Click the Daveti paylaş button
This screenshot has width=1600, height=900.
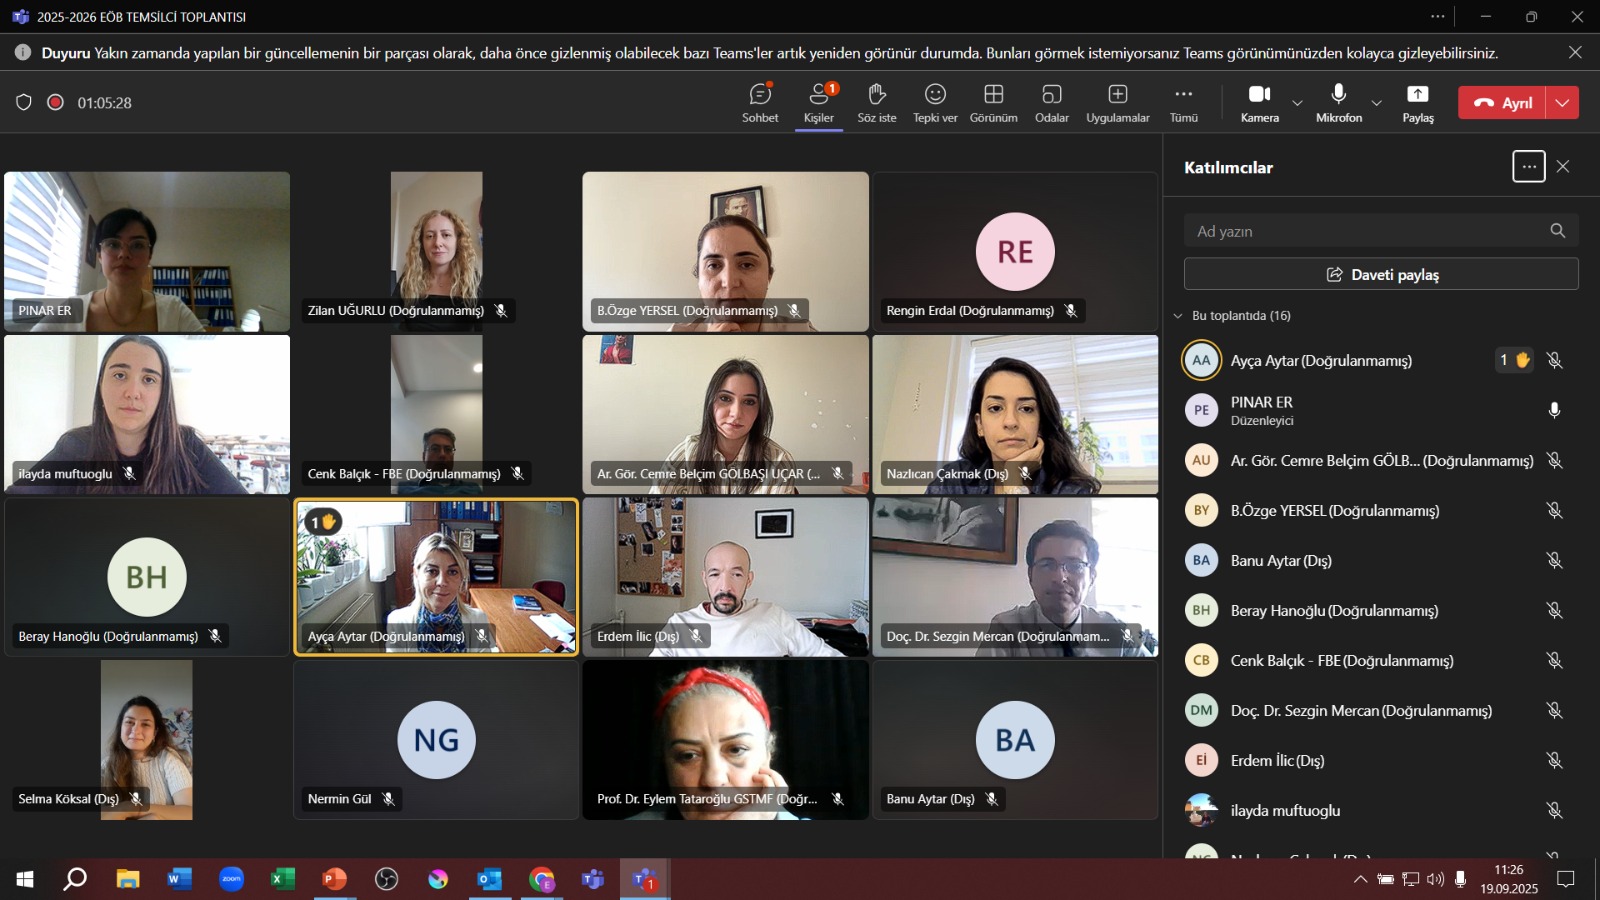click(x=1381, y=274)
